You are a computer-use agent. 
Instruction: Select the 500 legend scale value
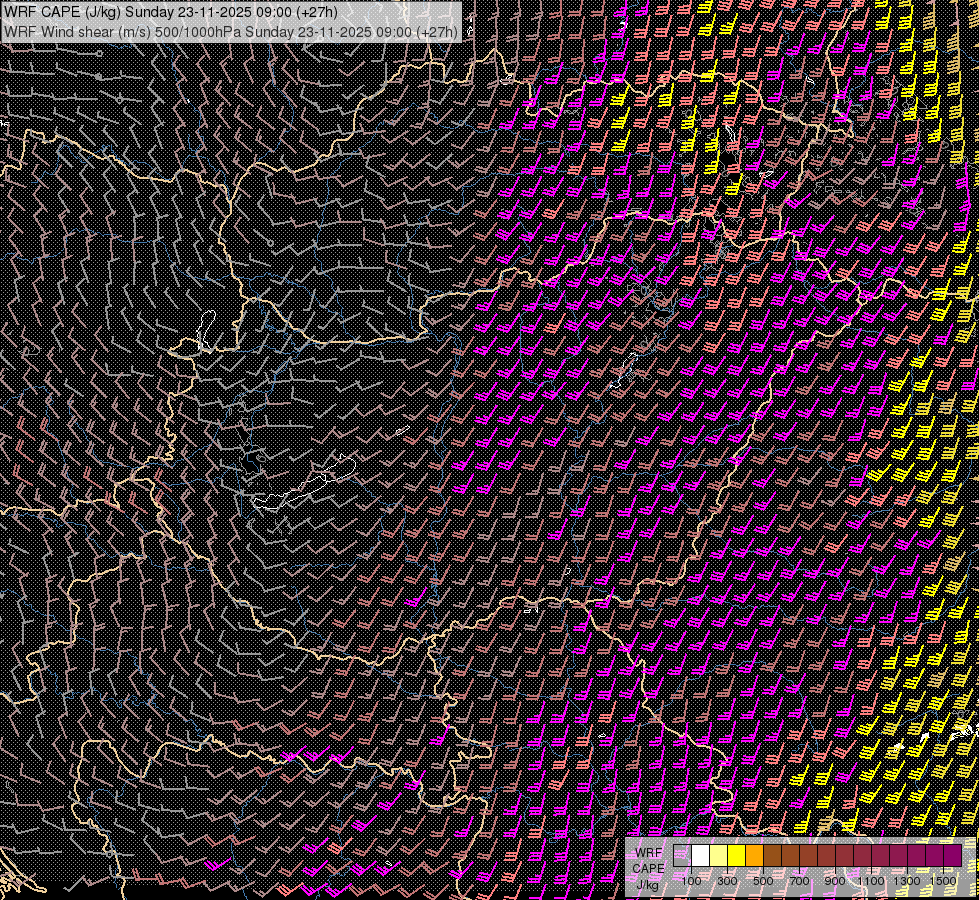763,881
